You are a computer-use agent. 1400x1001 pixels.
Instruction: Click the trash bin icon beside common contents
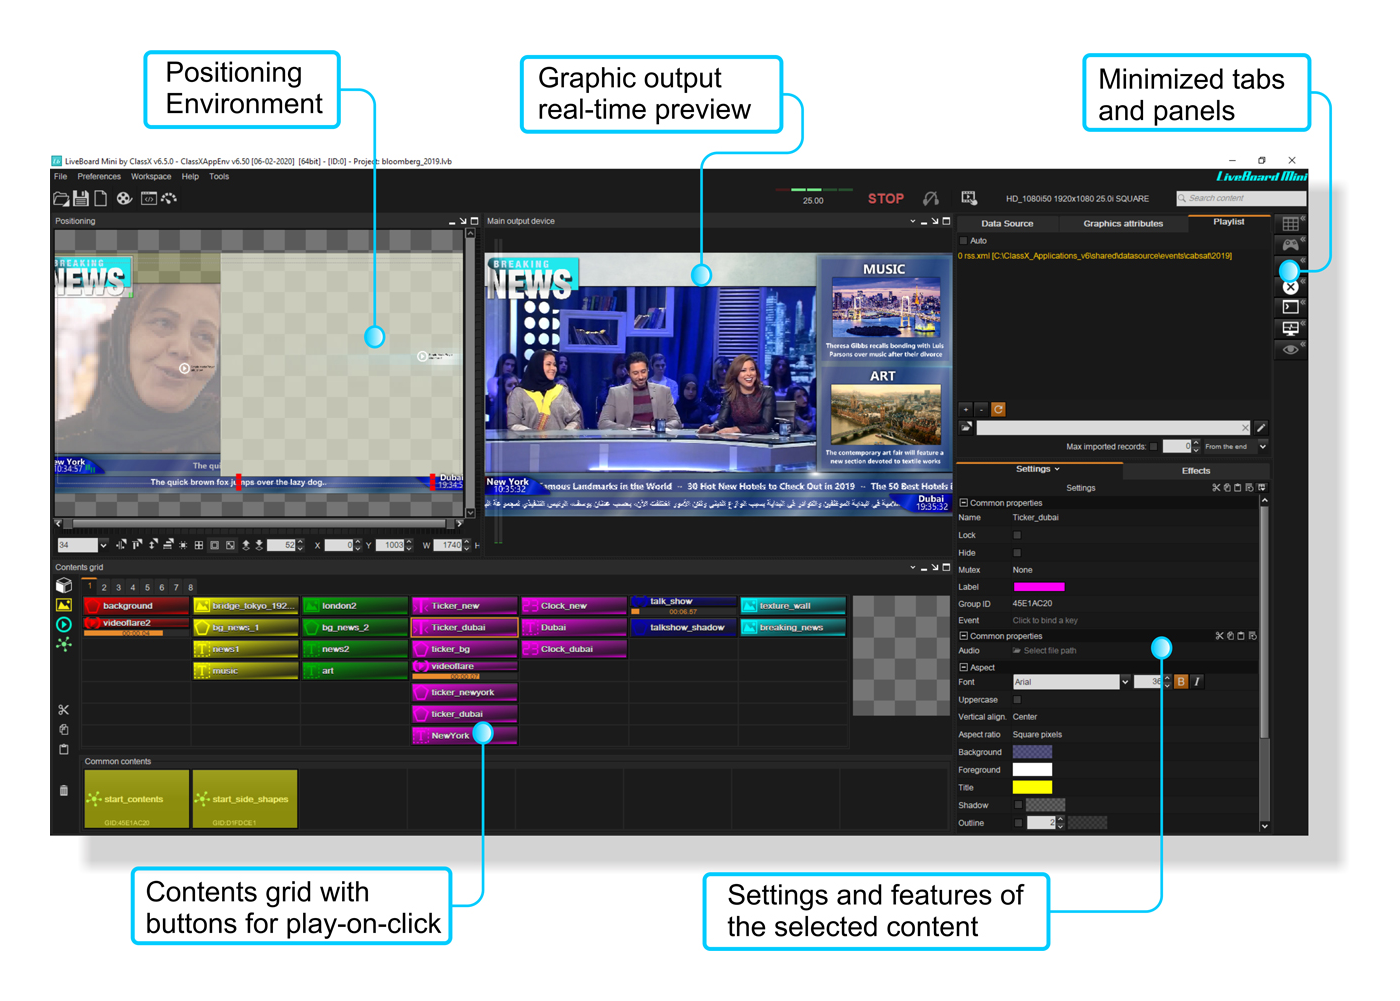64,791
